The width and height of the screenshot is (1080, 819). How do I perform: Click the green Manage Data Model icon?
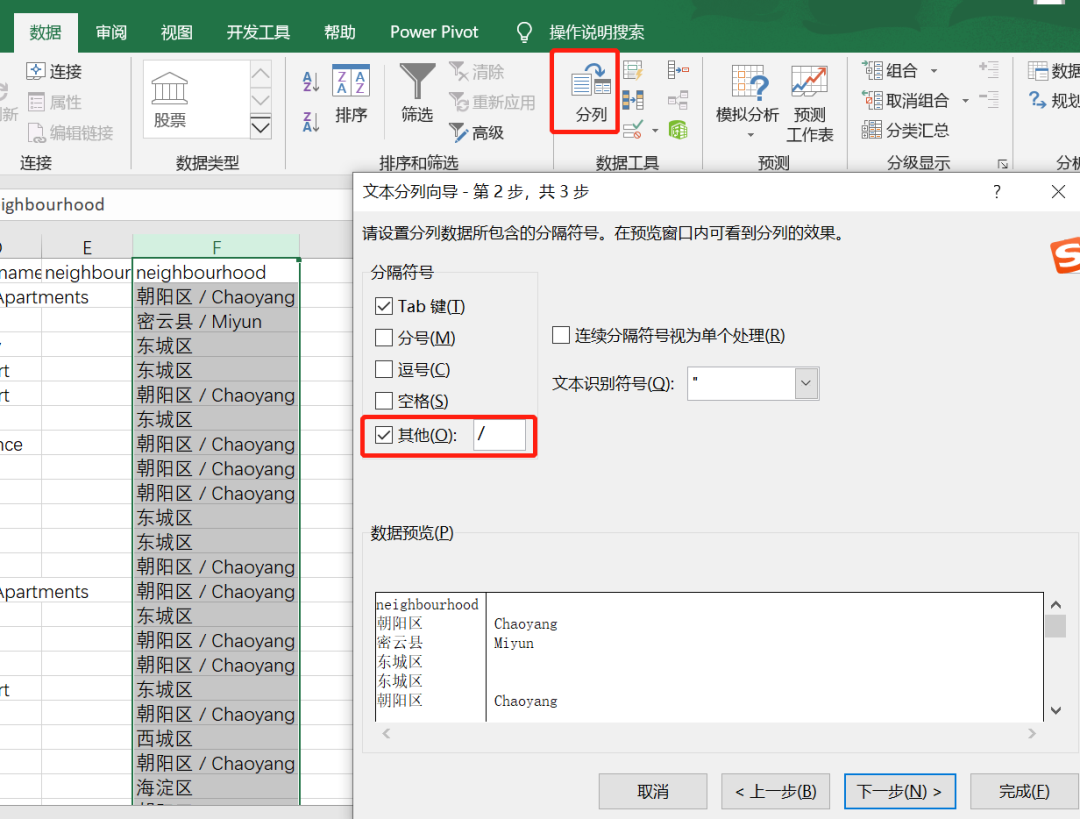(678, 129)
